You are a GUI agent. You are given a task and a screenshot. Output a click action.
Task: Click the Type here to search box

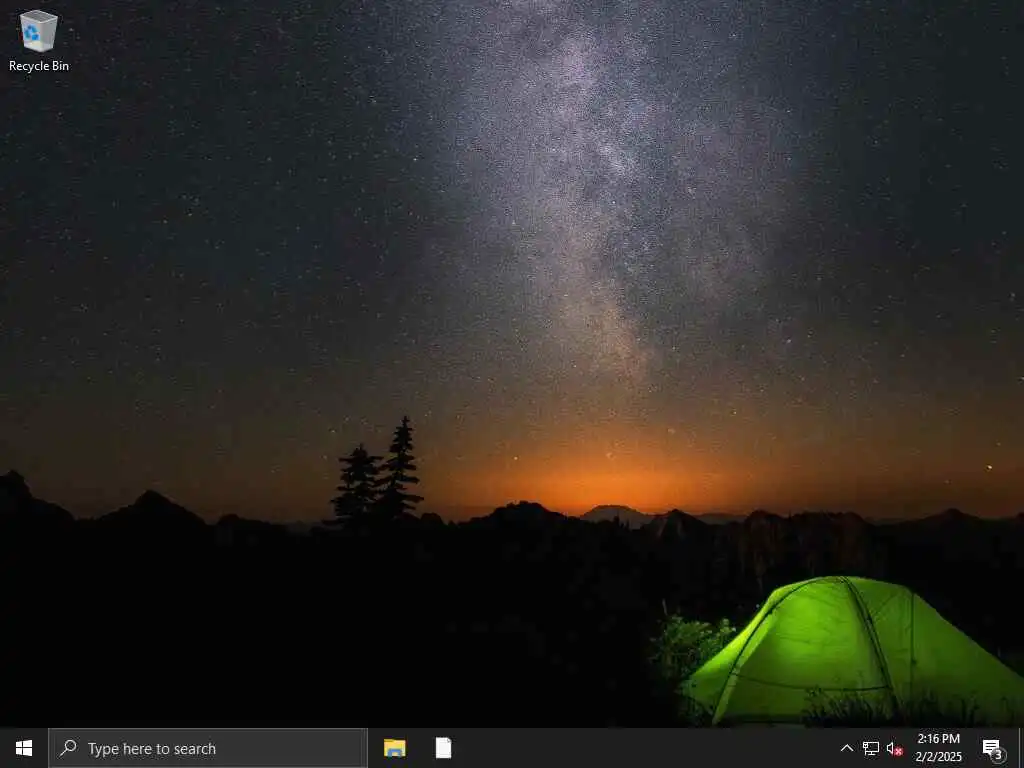click(208, 748)
